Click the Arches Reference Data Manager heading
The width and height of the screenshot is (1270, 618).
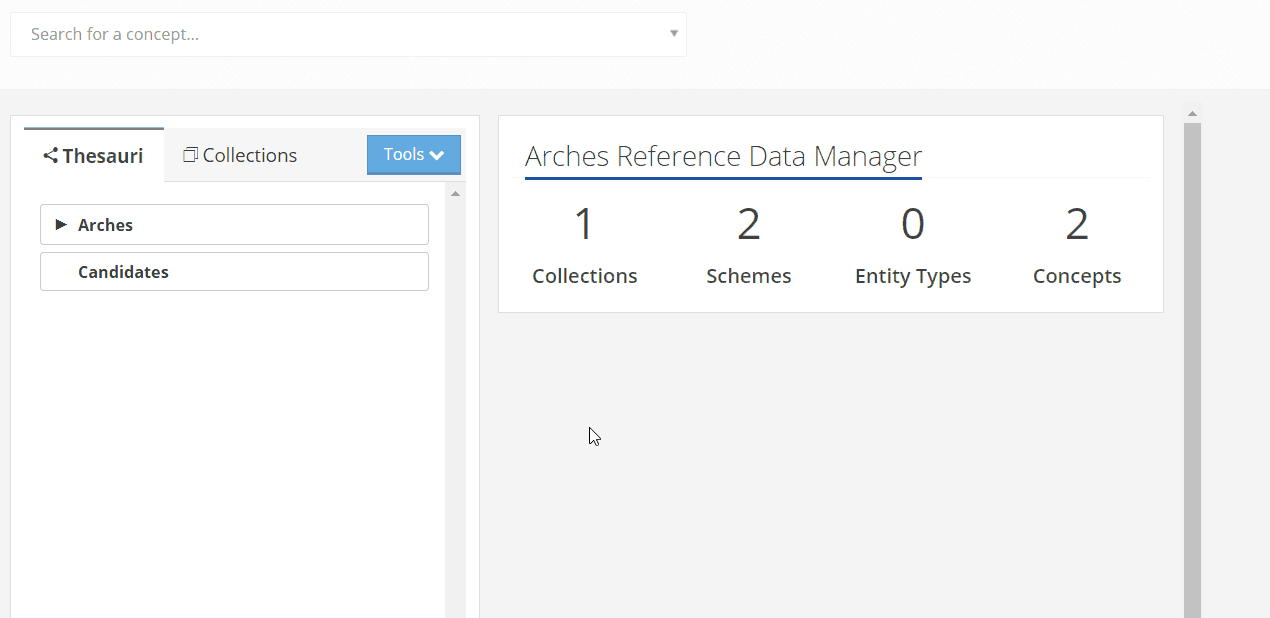point(723,157)
